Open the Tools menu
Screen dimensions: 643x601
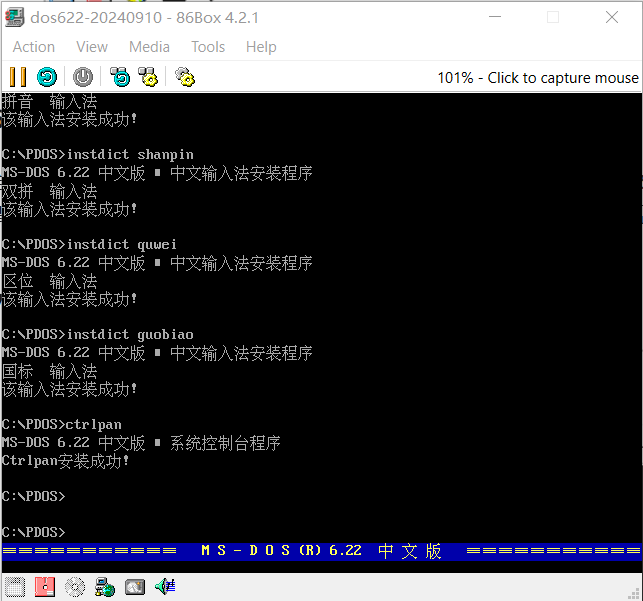pos(208,47)
